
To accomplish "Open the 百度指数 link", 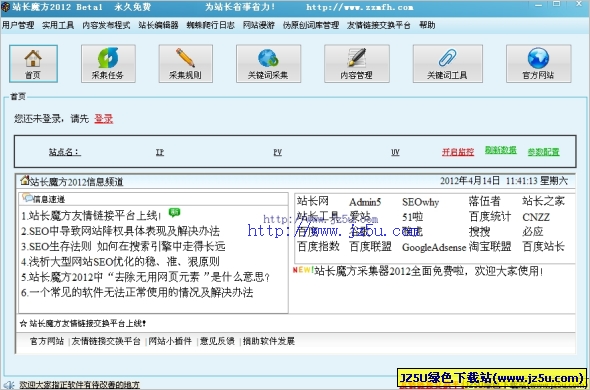I will click(x=318, y=247).
